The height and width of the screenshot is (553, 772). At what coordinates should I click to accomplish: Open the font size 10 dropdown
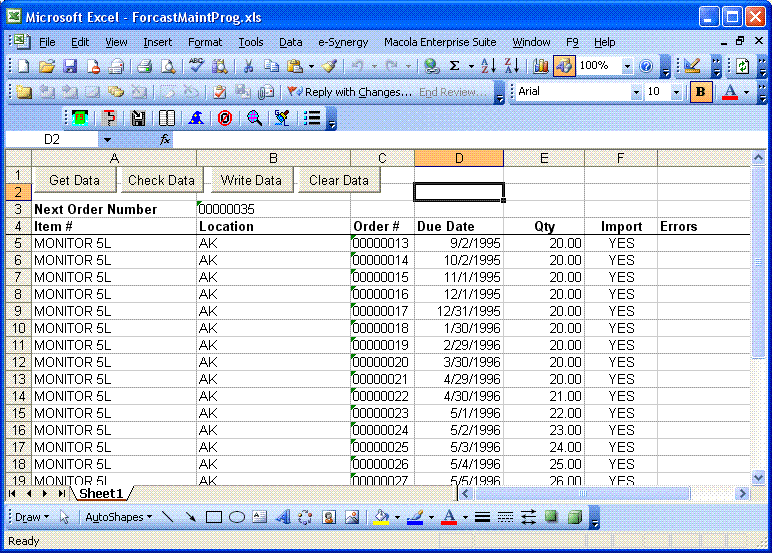pyautogui.click(x=676, y=92)
